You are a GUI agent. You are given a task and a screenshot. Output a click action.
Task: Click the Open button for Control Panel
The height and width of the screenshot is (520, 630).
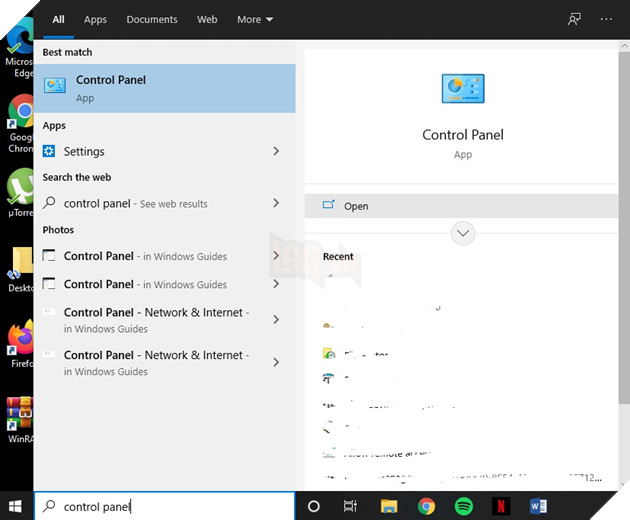461,206
